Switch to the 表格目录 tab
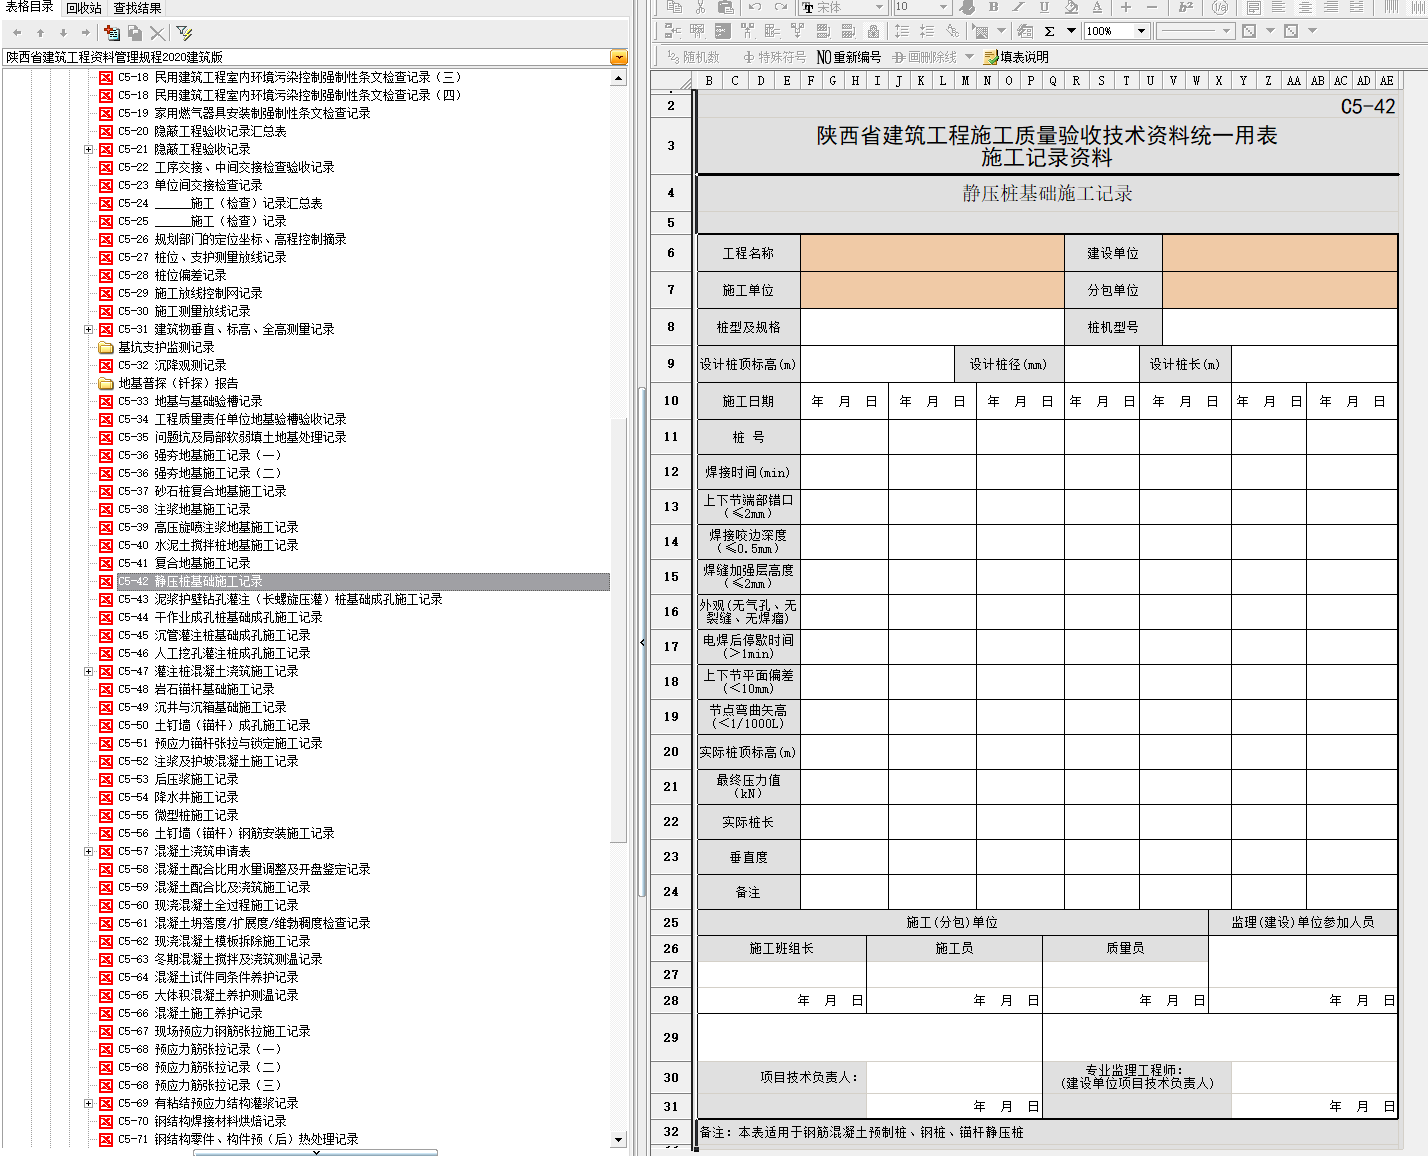This screenshot has width=1428, height=1156. 30,7
